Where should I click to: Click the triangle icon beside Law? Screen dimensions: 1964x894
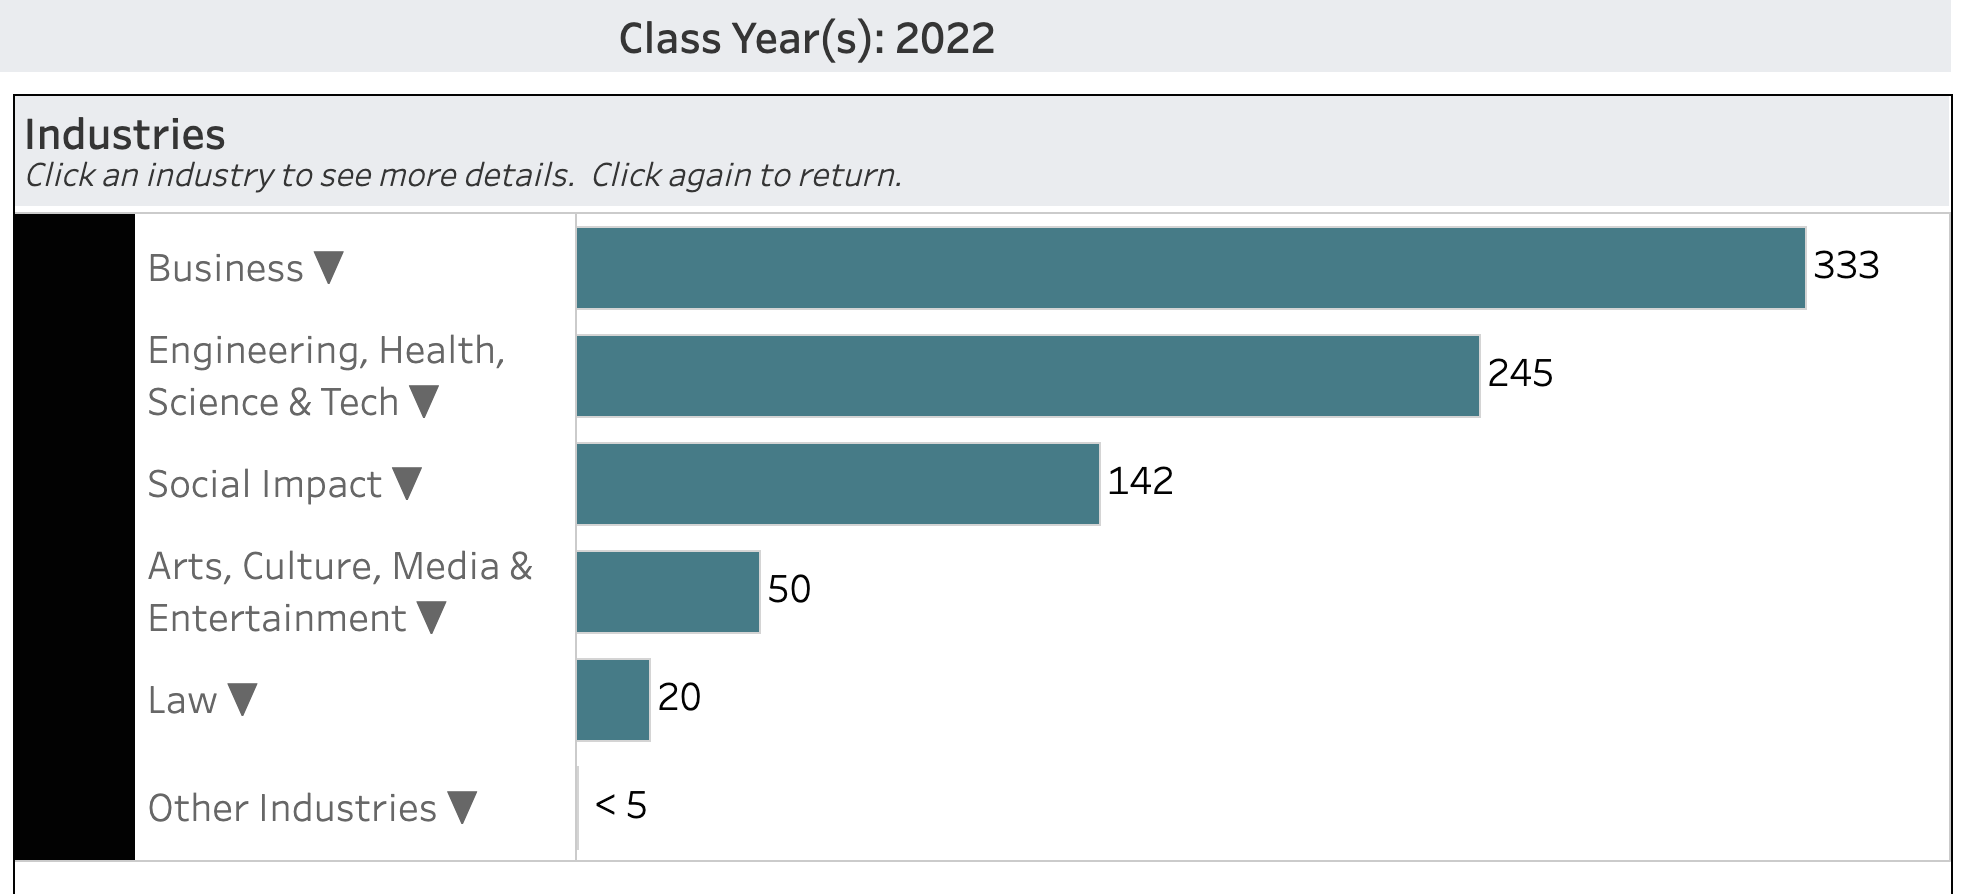point(242,699)
